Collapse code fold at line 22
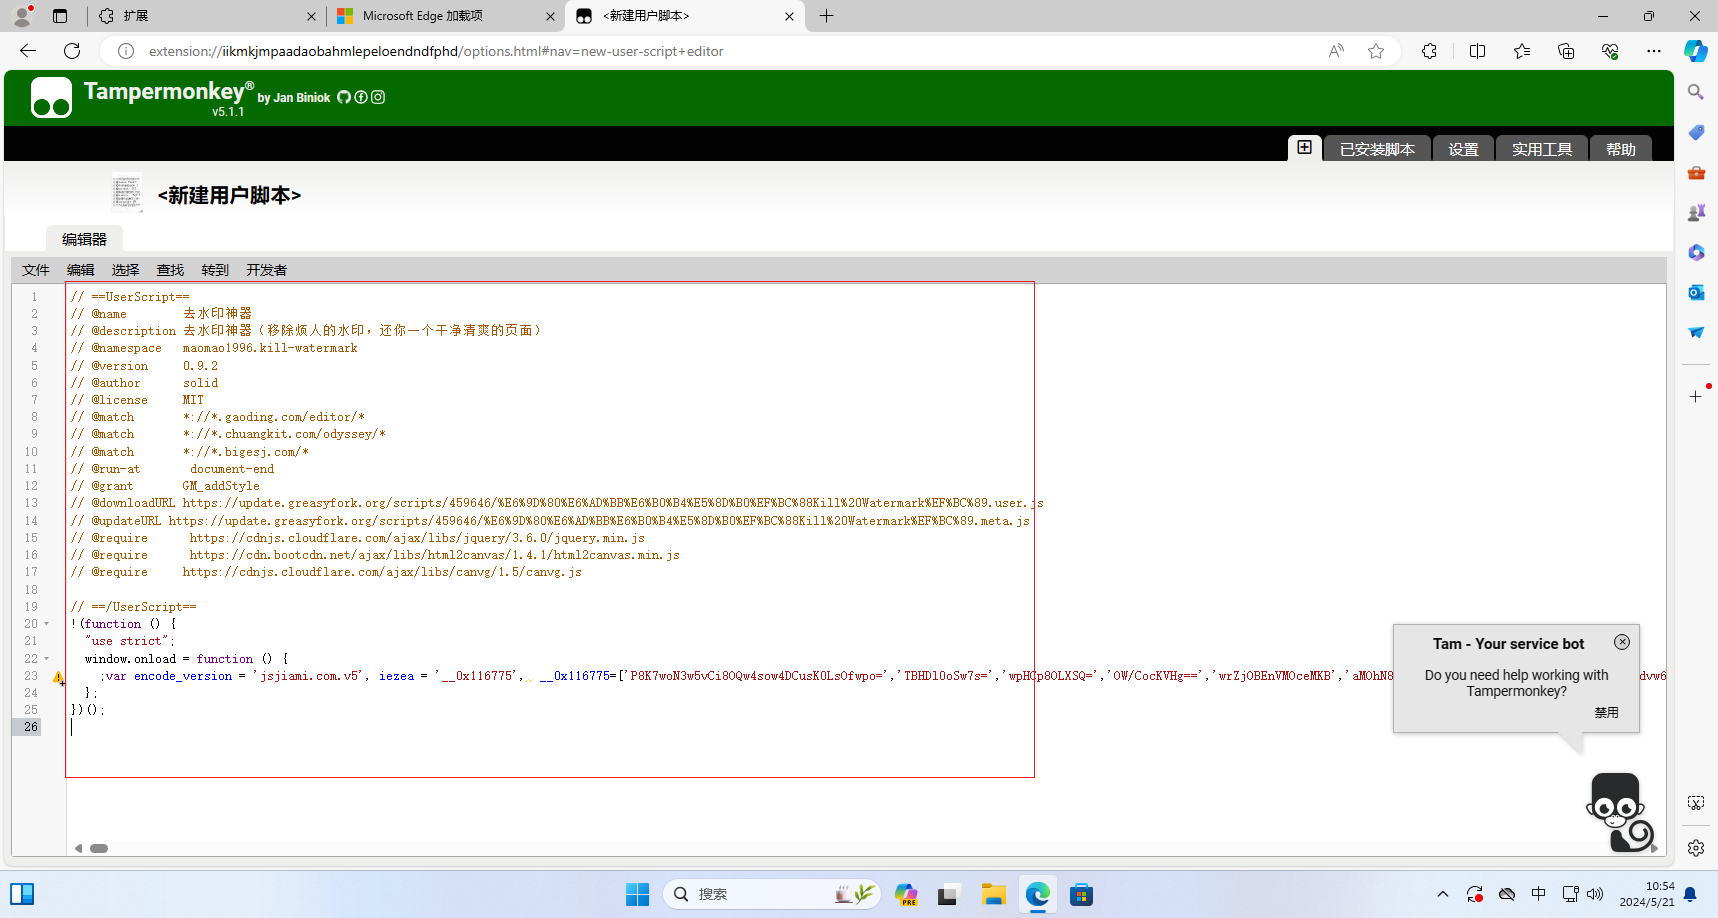The height and width of the screenshot is (918, 1718). tap(46, 659)
